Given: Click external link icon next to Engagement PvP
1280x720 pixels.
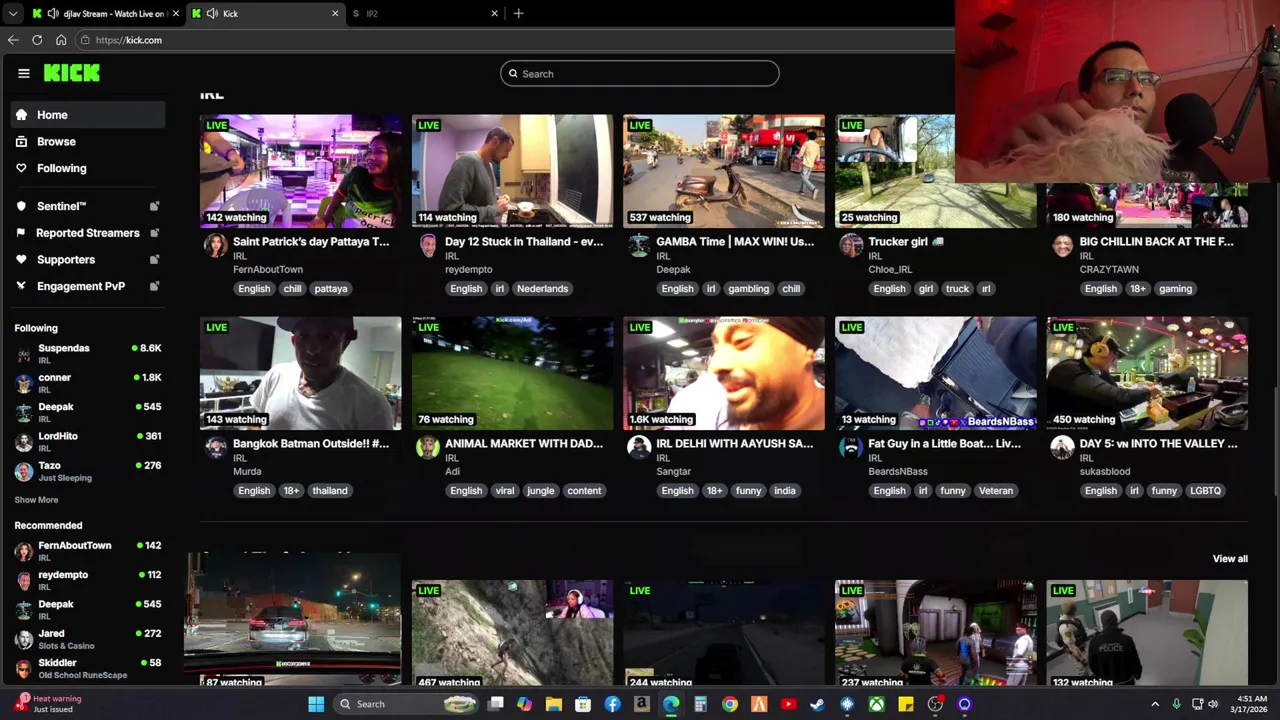Looking at the screenshot, I should (x=154, y=286).
